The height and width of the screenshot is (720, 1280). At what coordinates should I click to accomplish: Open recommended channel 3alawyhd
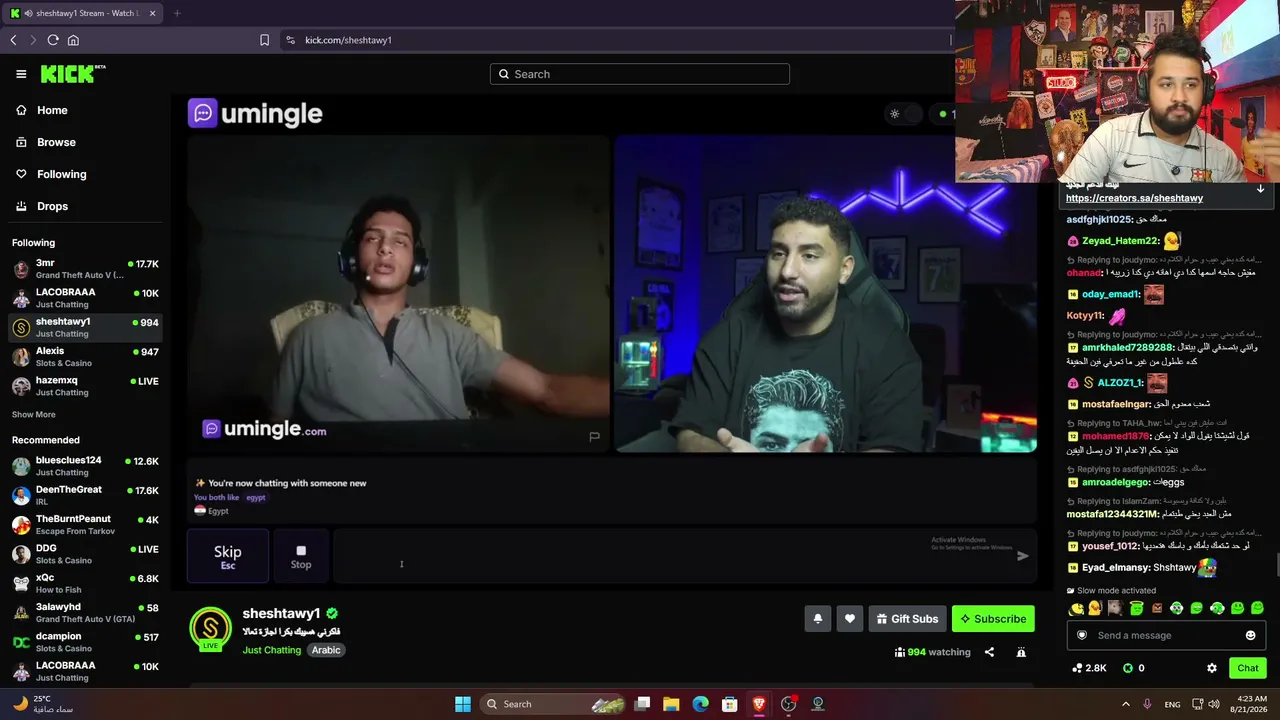[x=85, y=613]
